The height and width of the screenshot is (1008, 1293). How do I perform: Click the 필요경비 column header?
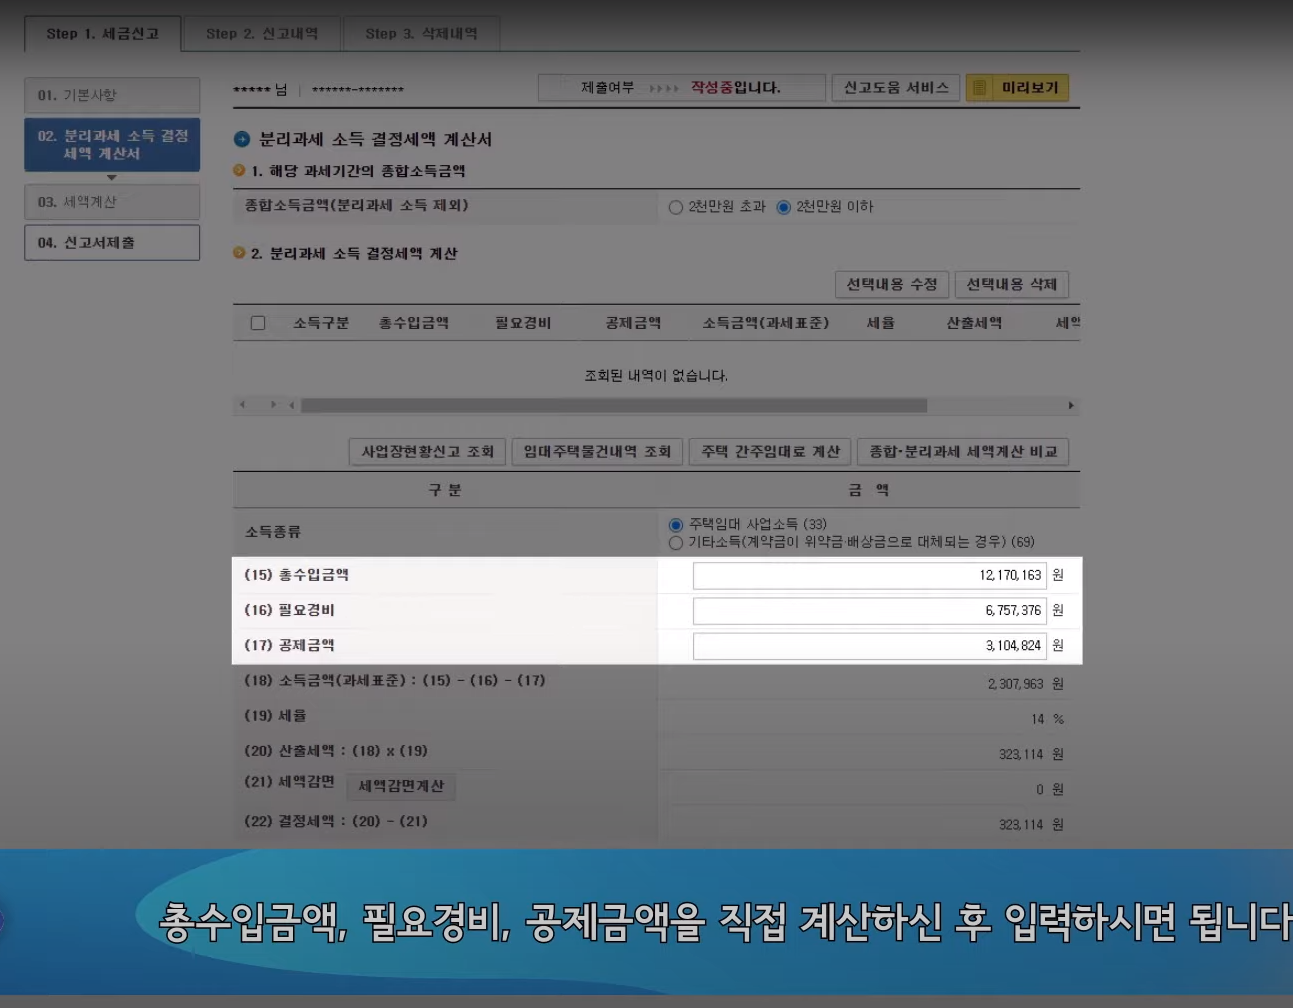pyautogui.click(x=523, y=323)
